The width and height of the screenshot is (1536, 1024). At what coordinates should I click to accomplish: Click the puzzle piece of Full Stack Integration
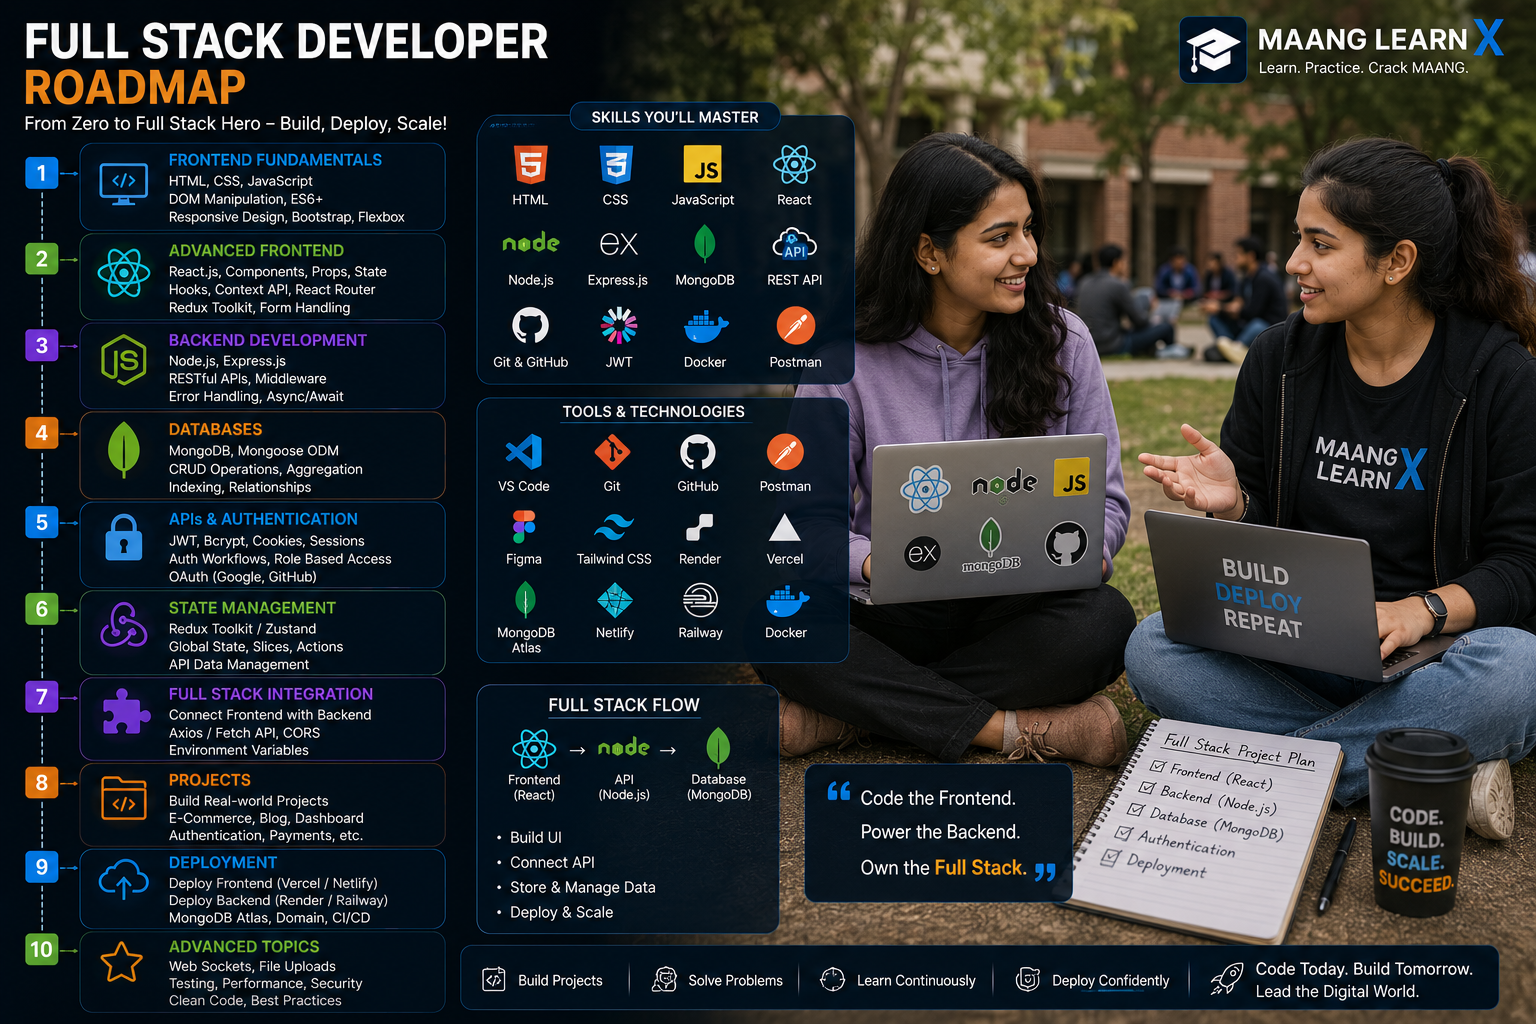pos(126,712)
